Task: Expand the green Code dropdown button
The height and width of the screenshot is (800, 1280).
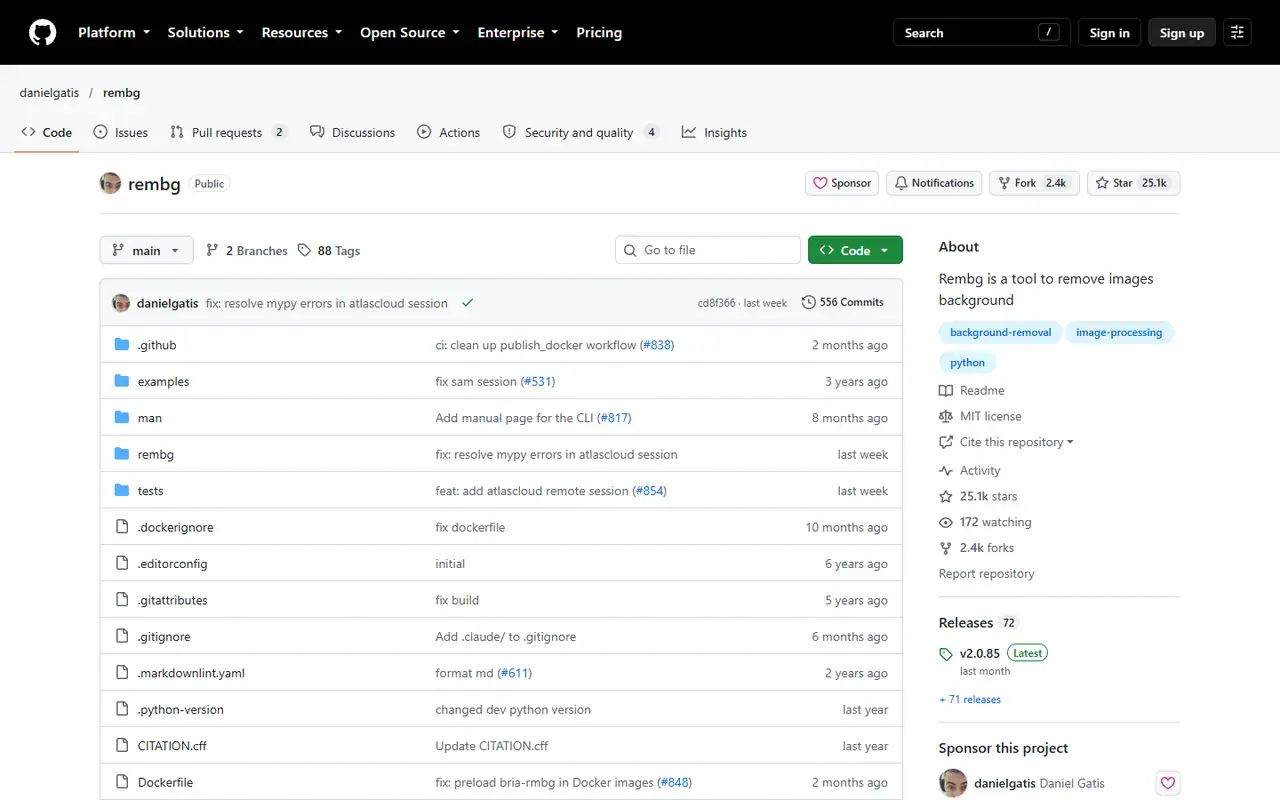Action: point(855,250)
